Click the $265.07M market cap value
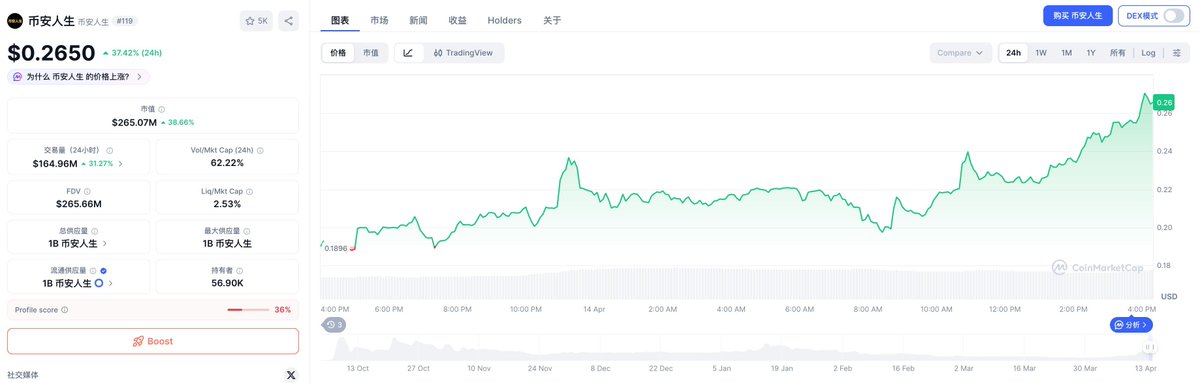 (134, 122)
